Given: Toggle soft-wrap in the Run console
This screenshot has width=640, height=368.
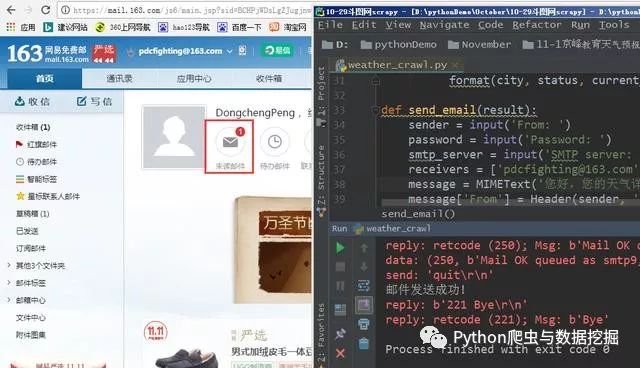Looking at the screenshot, I should pos(364,286).
